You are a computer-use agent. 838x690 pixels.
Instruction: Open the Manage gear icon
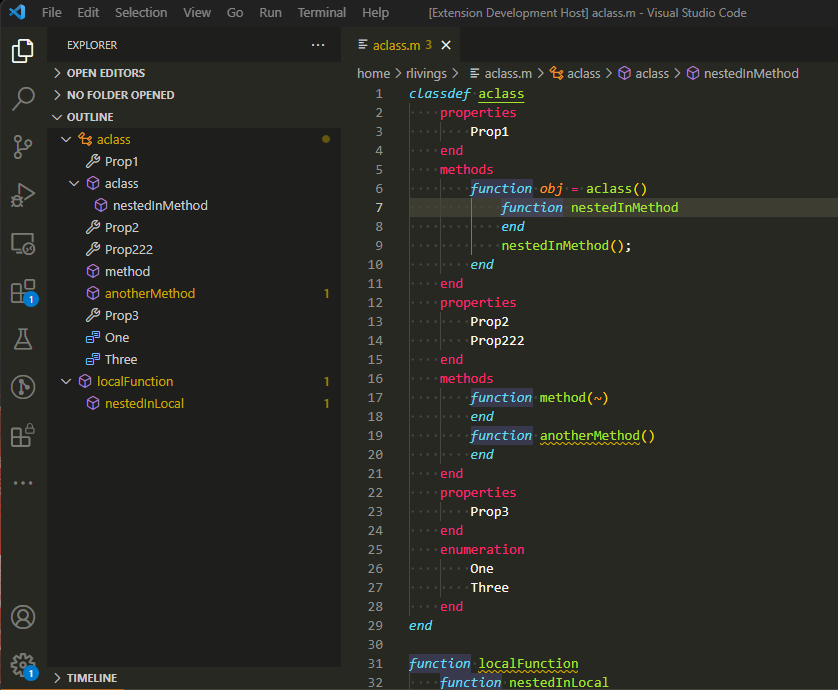22,665
